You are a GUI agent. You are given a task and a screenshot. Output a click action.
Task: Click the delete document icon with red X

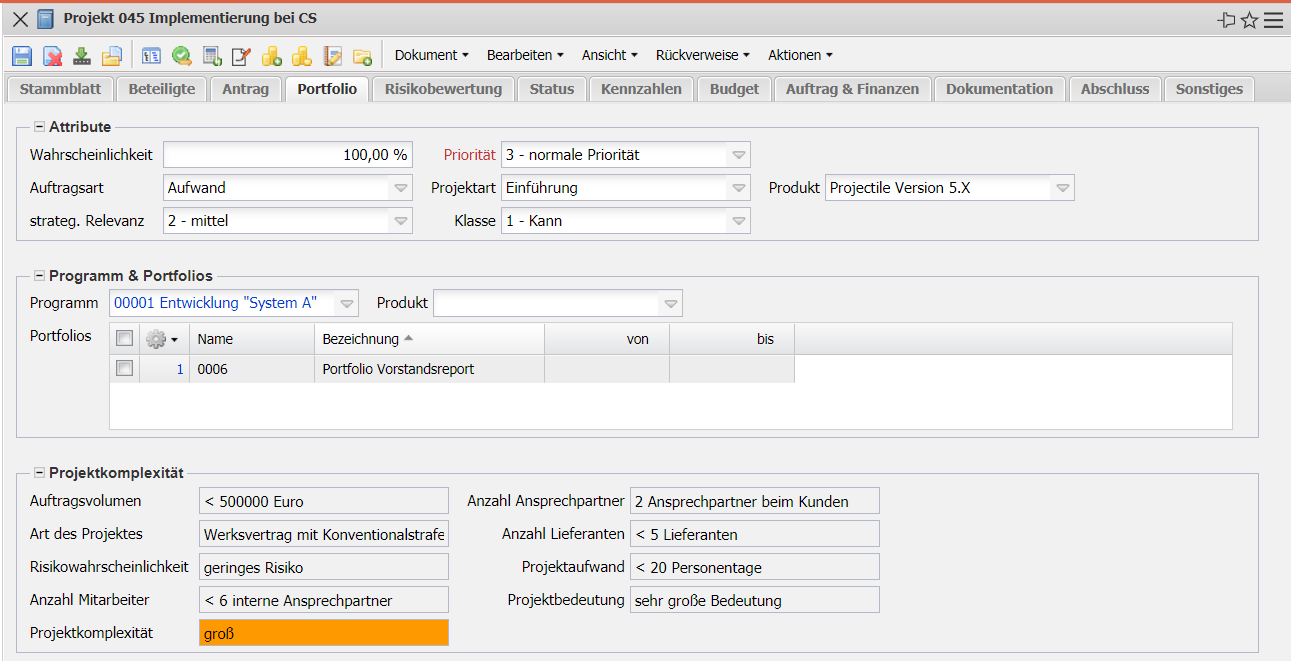click(x=52, y=56)
